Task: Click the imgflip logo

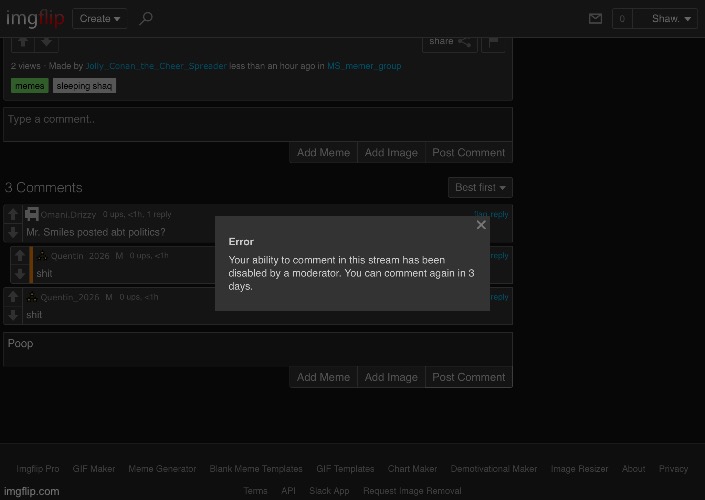Action: click(x=35, y=18)
